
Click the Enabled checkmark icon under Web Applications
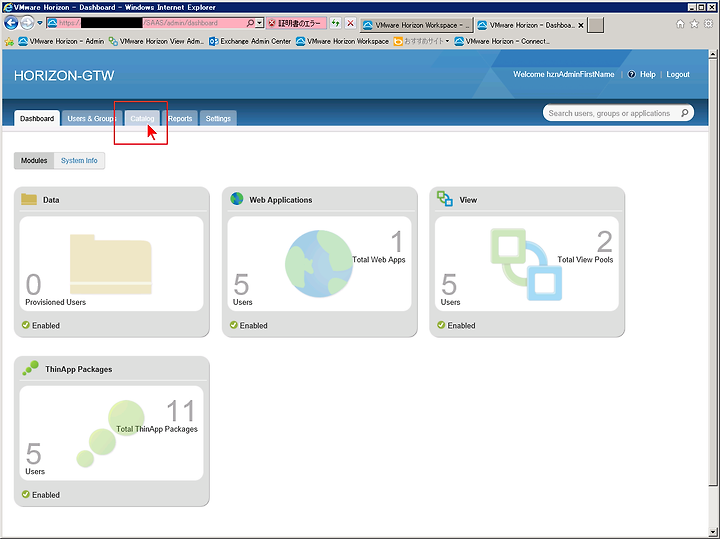[x=234, y=325]
